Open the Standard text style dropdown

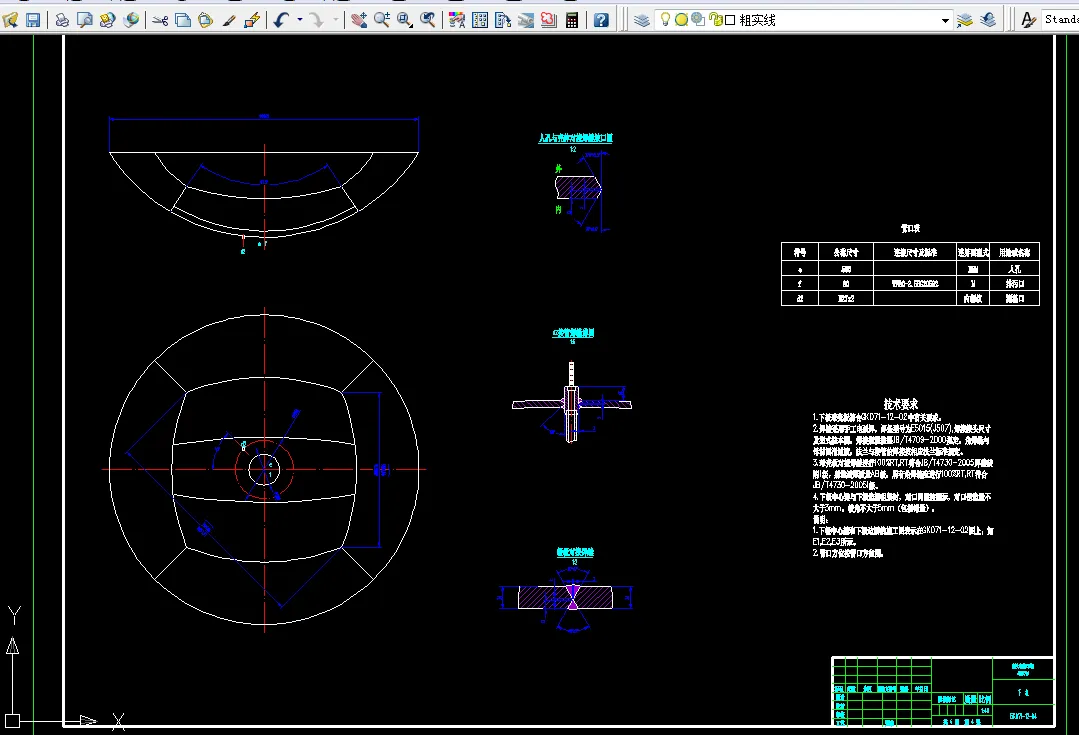click(x=1060, y=20)
